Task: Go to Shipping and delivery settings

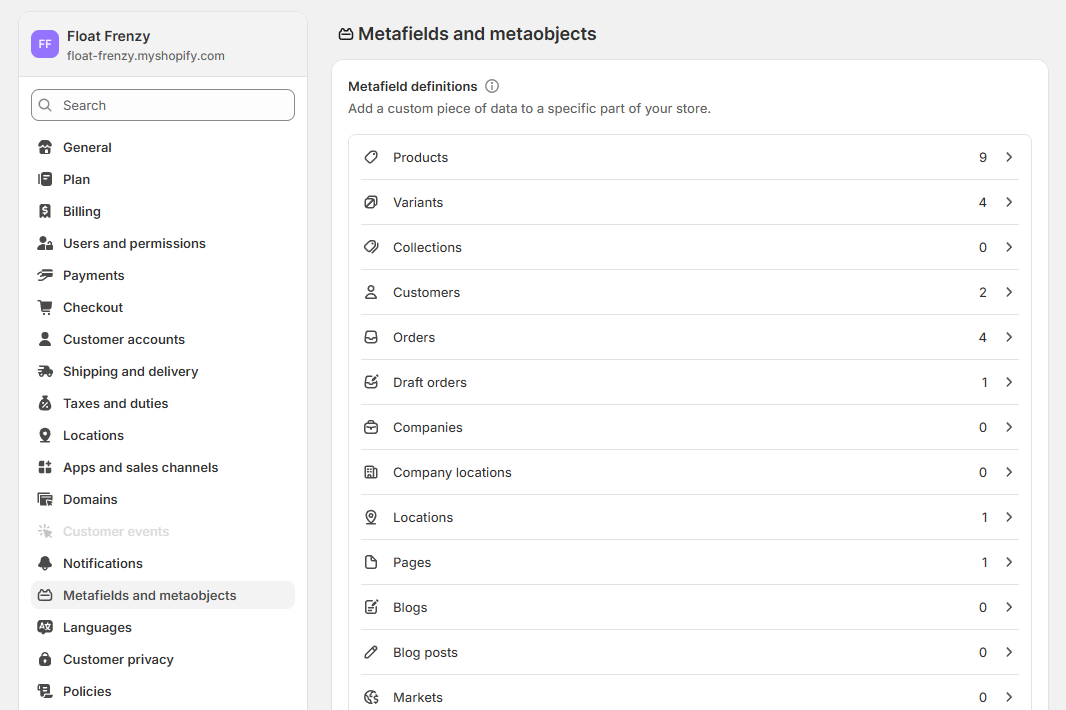Action: coord(130,371)
